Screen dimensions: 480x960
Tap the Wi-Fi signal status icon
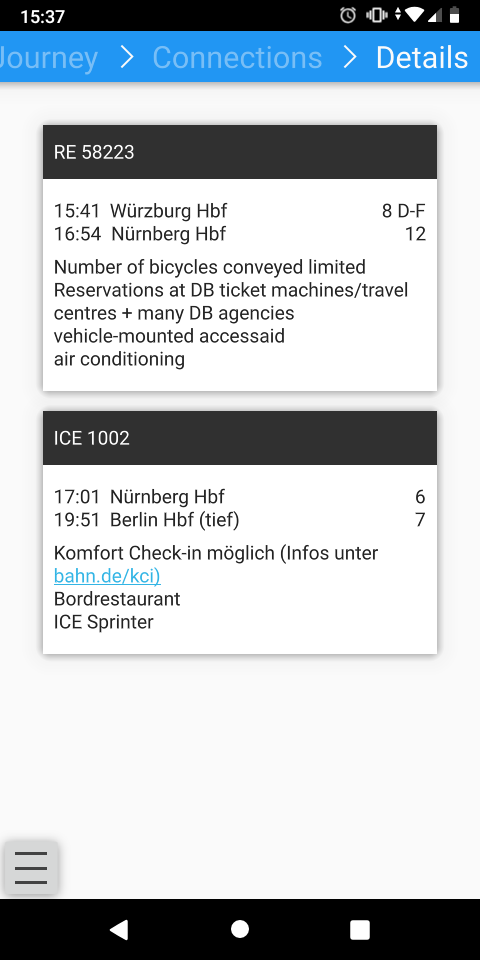(415, 15)
